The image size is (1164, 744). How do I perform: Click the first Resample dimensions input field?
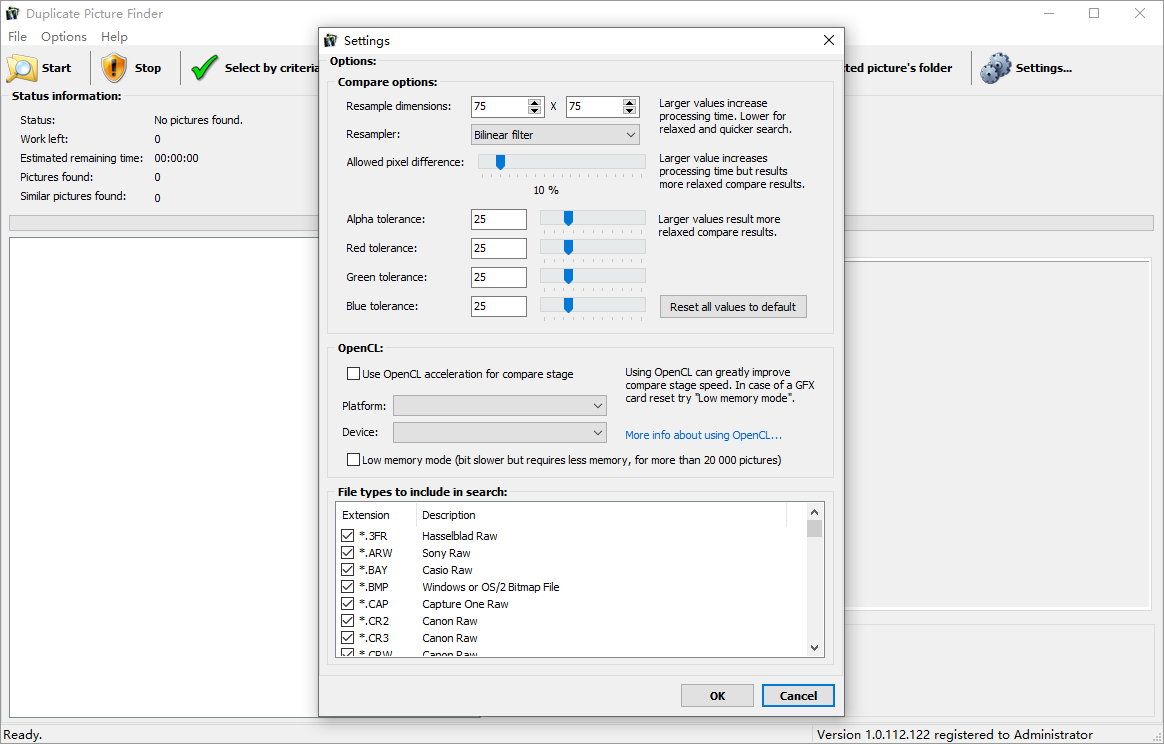(x=500, y=107)
